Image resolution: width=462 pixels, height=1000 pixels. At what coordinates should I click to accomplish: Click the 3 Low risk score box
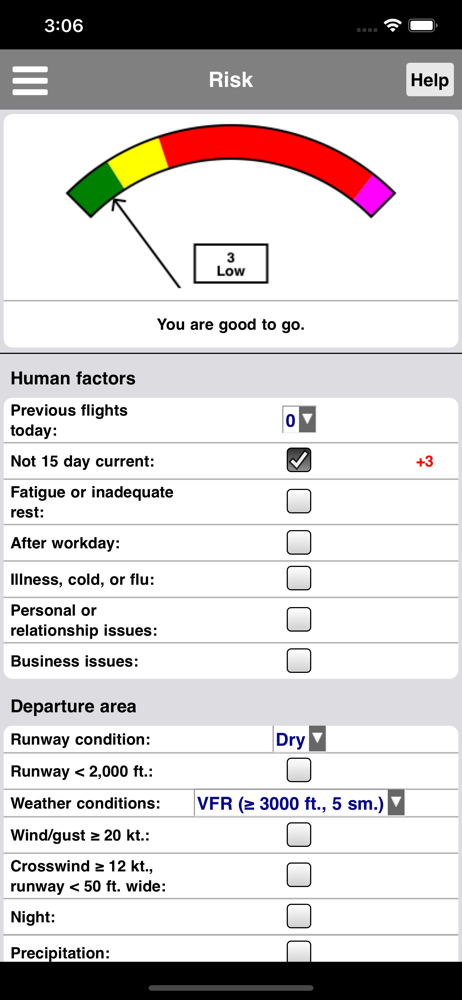point(230,263)
